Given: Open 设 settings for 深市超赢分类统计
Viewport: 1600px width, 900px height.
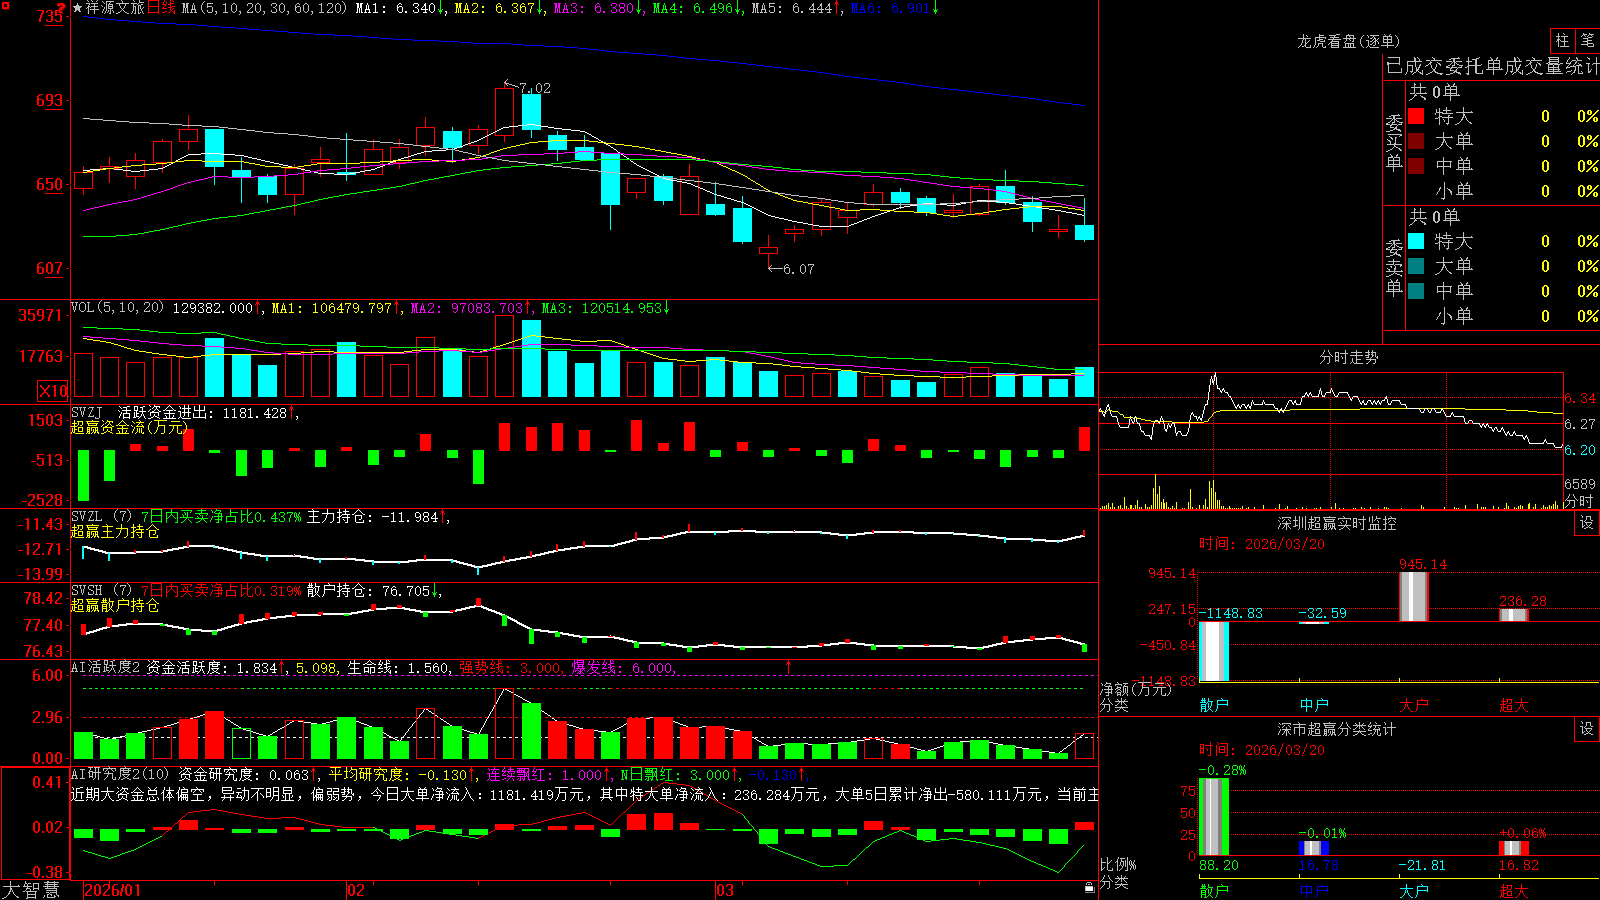Looking at the screenshot, I should [x=1587, y=729].
